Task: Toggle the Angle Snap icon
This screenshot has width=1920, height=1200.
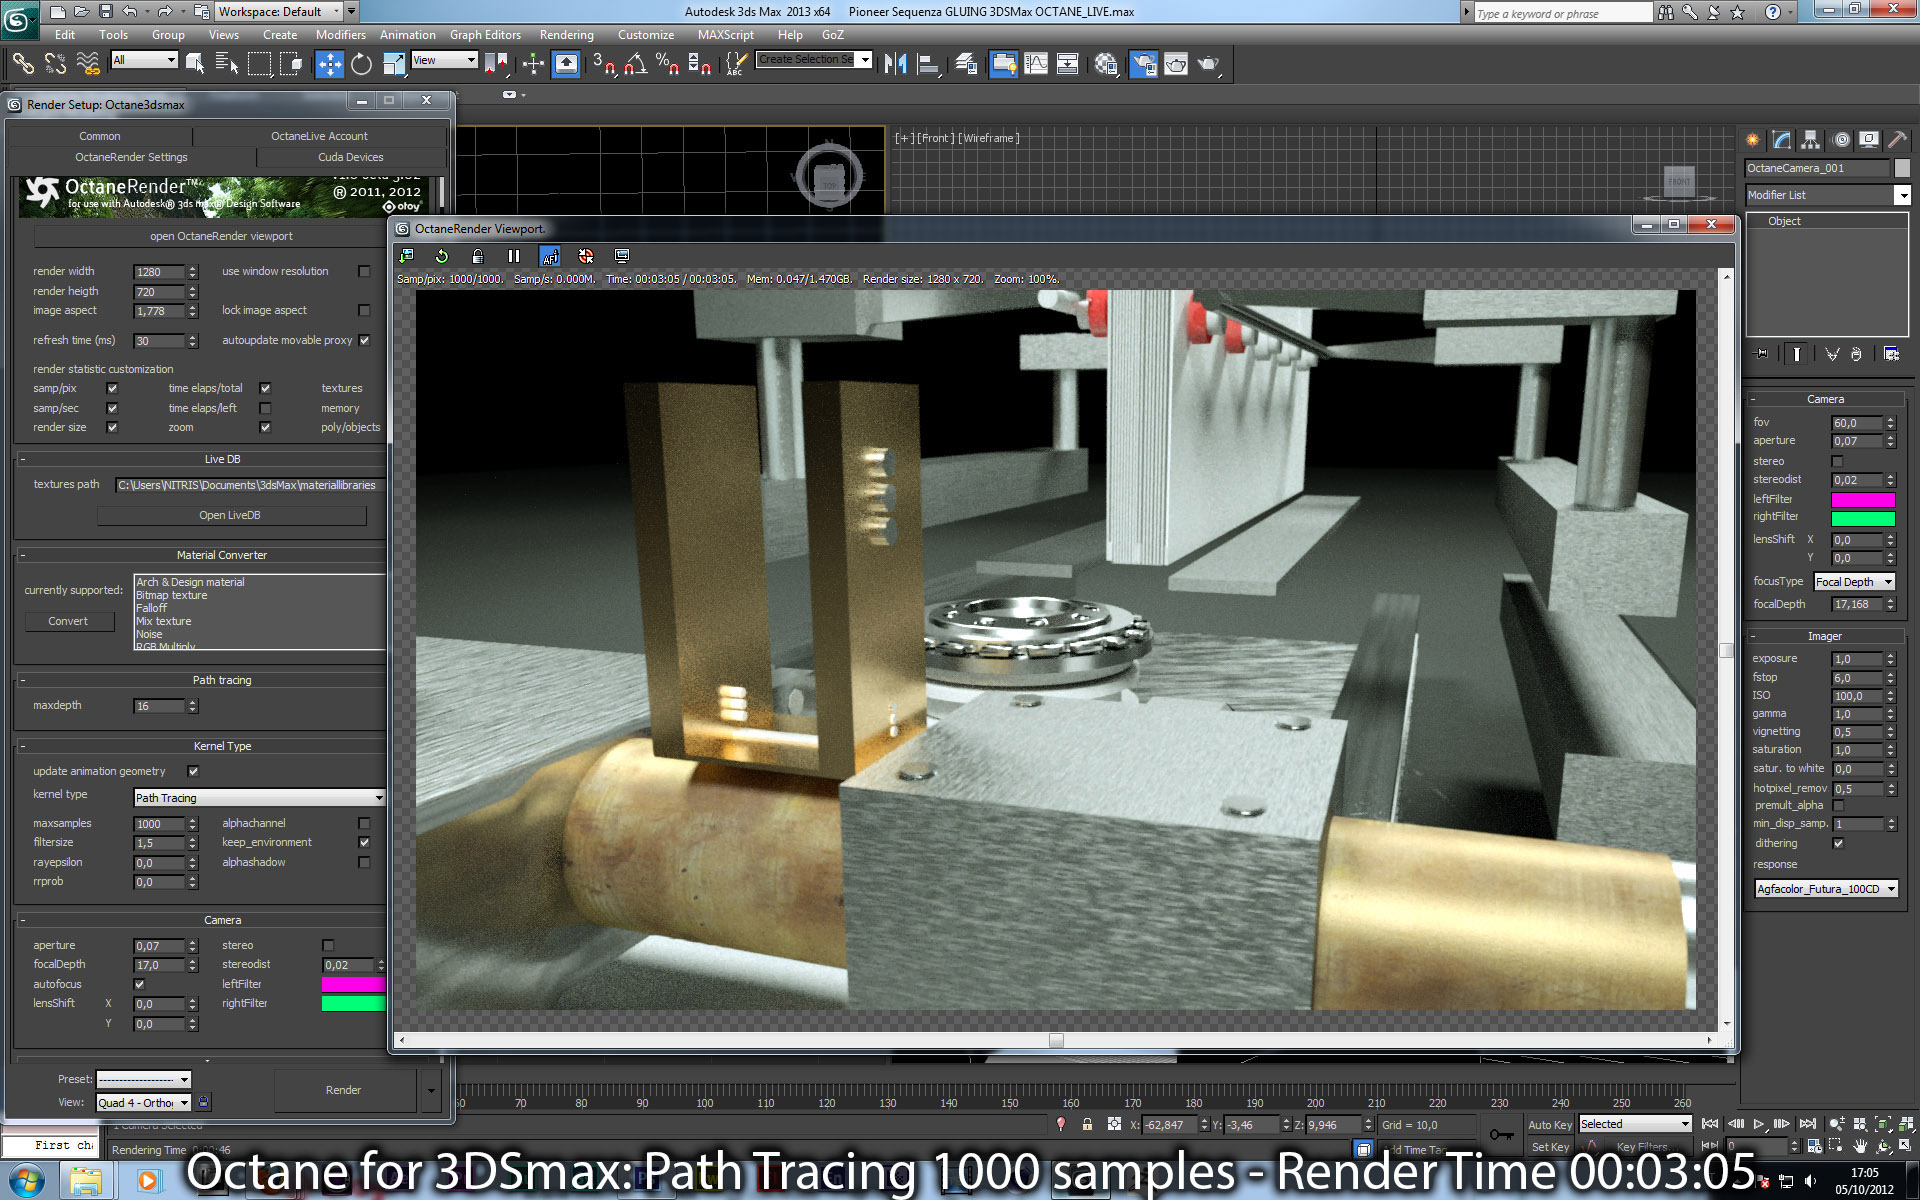Action: [635, 65]
